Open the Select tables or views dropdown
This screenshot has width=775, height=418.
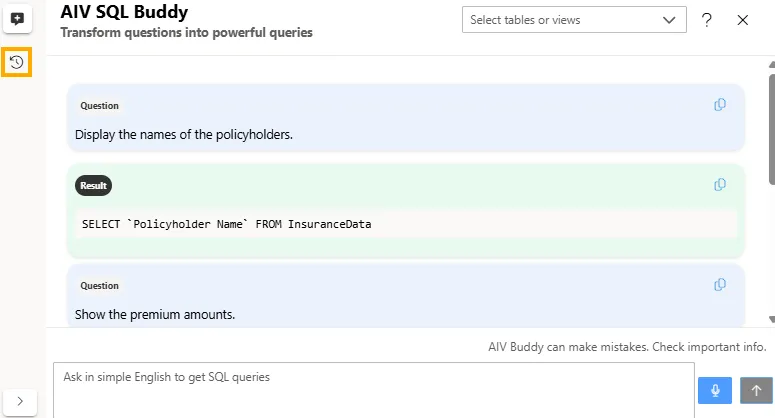(x=573, y=20)
